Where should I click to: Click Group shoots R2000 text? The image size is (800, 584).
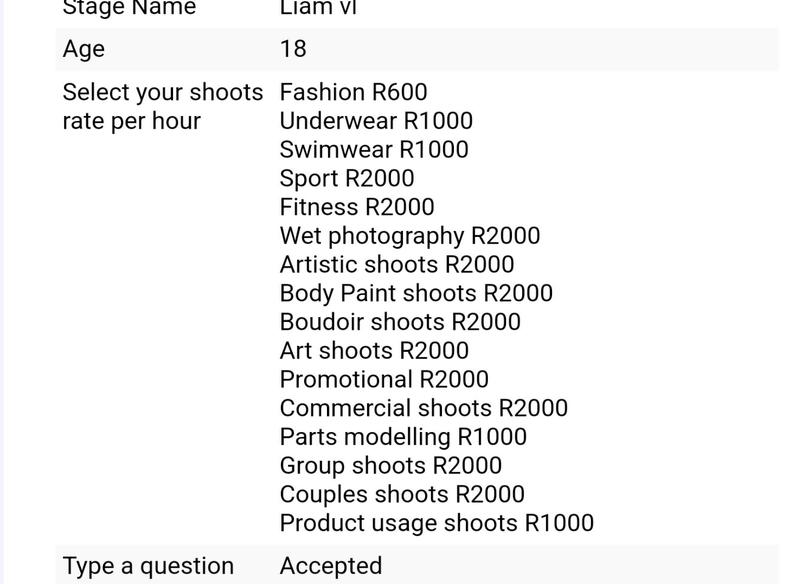coord(391,466)
